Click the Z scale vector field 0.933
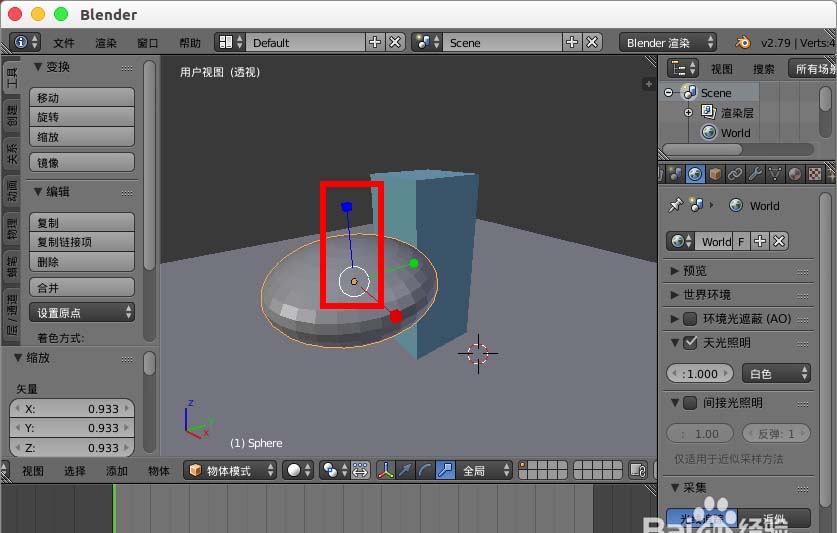The width and height of the screenshot is (837, 533). pos(72,448)
